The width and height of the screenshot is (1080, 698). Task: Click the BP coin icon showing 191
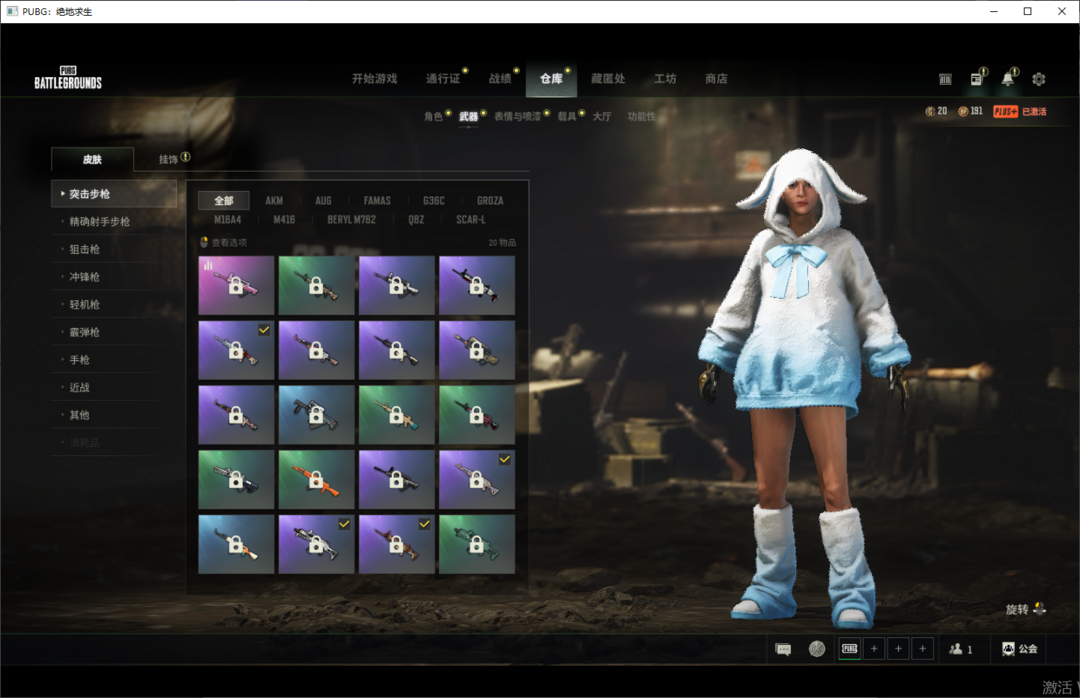[964, 112]
